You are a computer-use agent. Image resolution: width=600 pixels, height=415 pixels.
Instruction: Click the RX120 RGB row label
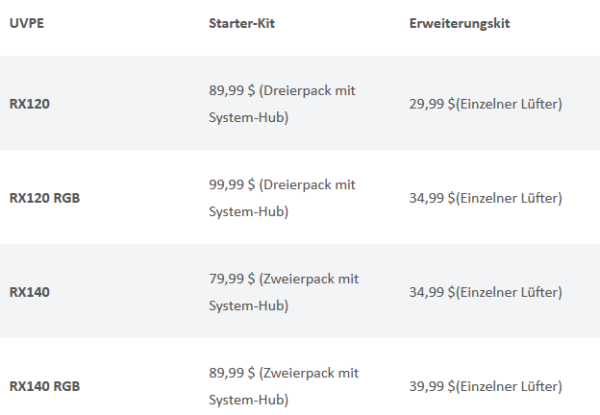point(45,198)
